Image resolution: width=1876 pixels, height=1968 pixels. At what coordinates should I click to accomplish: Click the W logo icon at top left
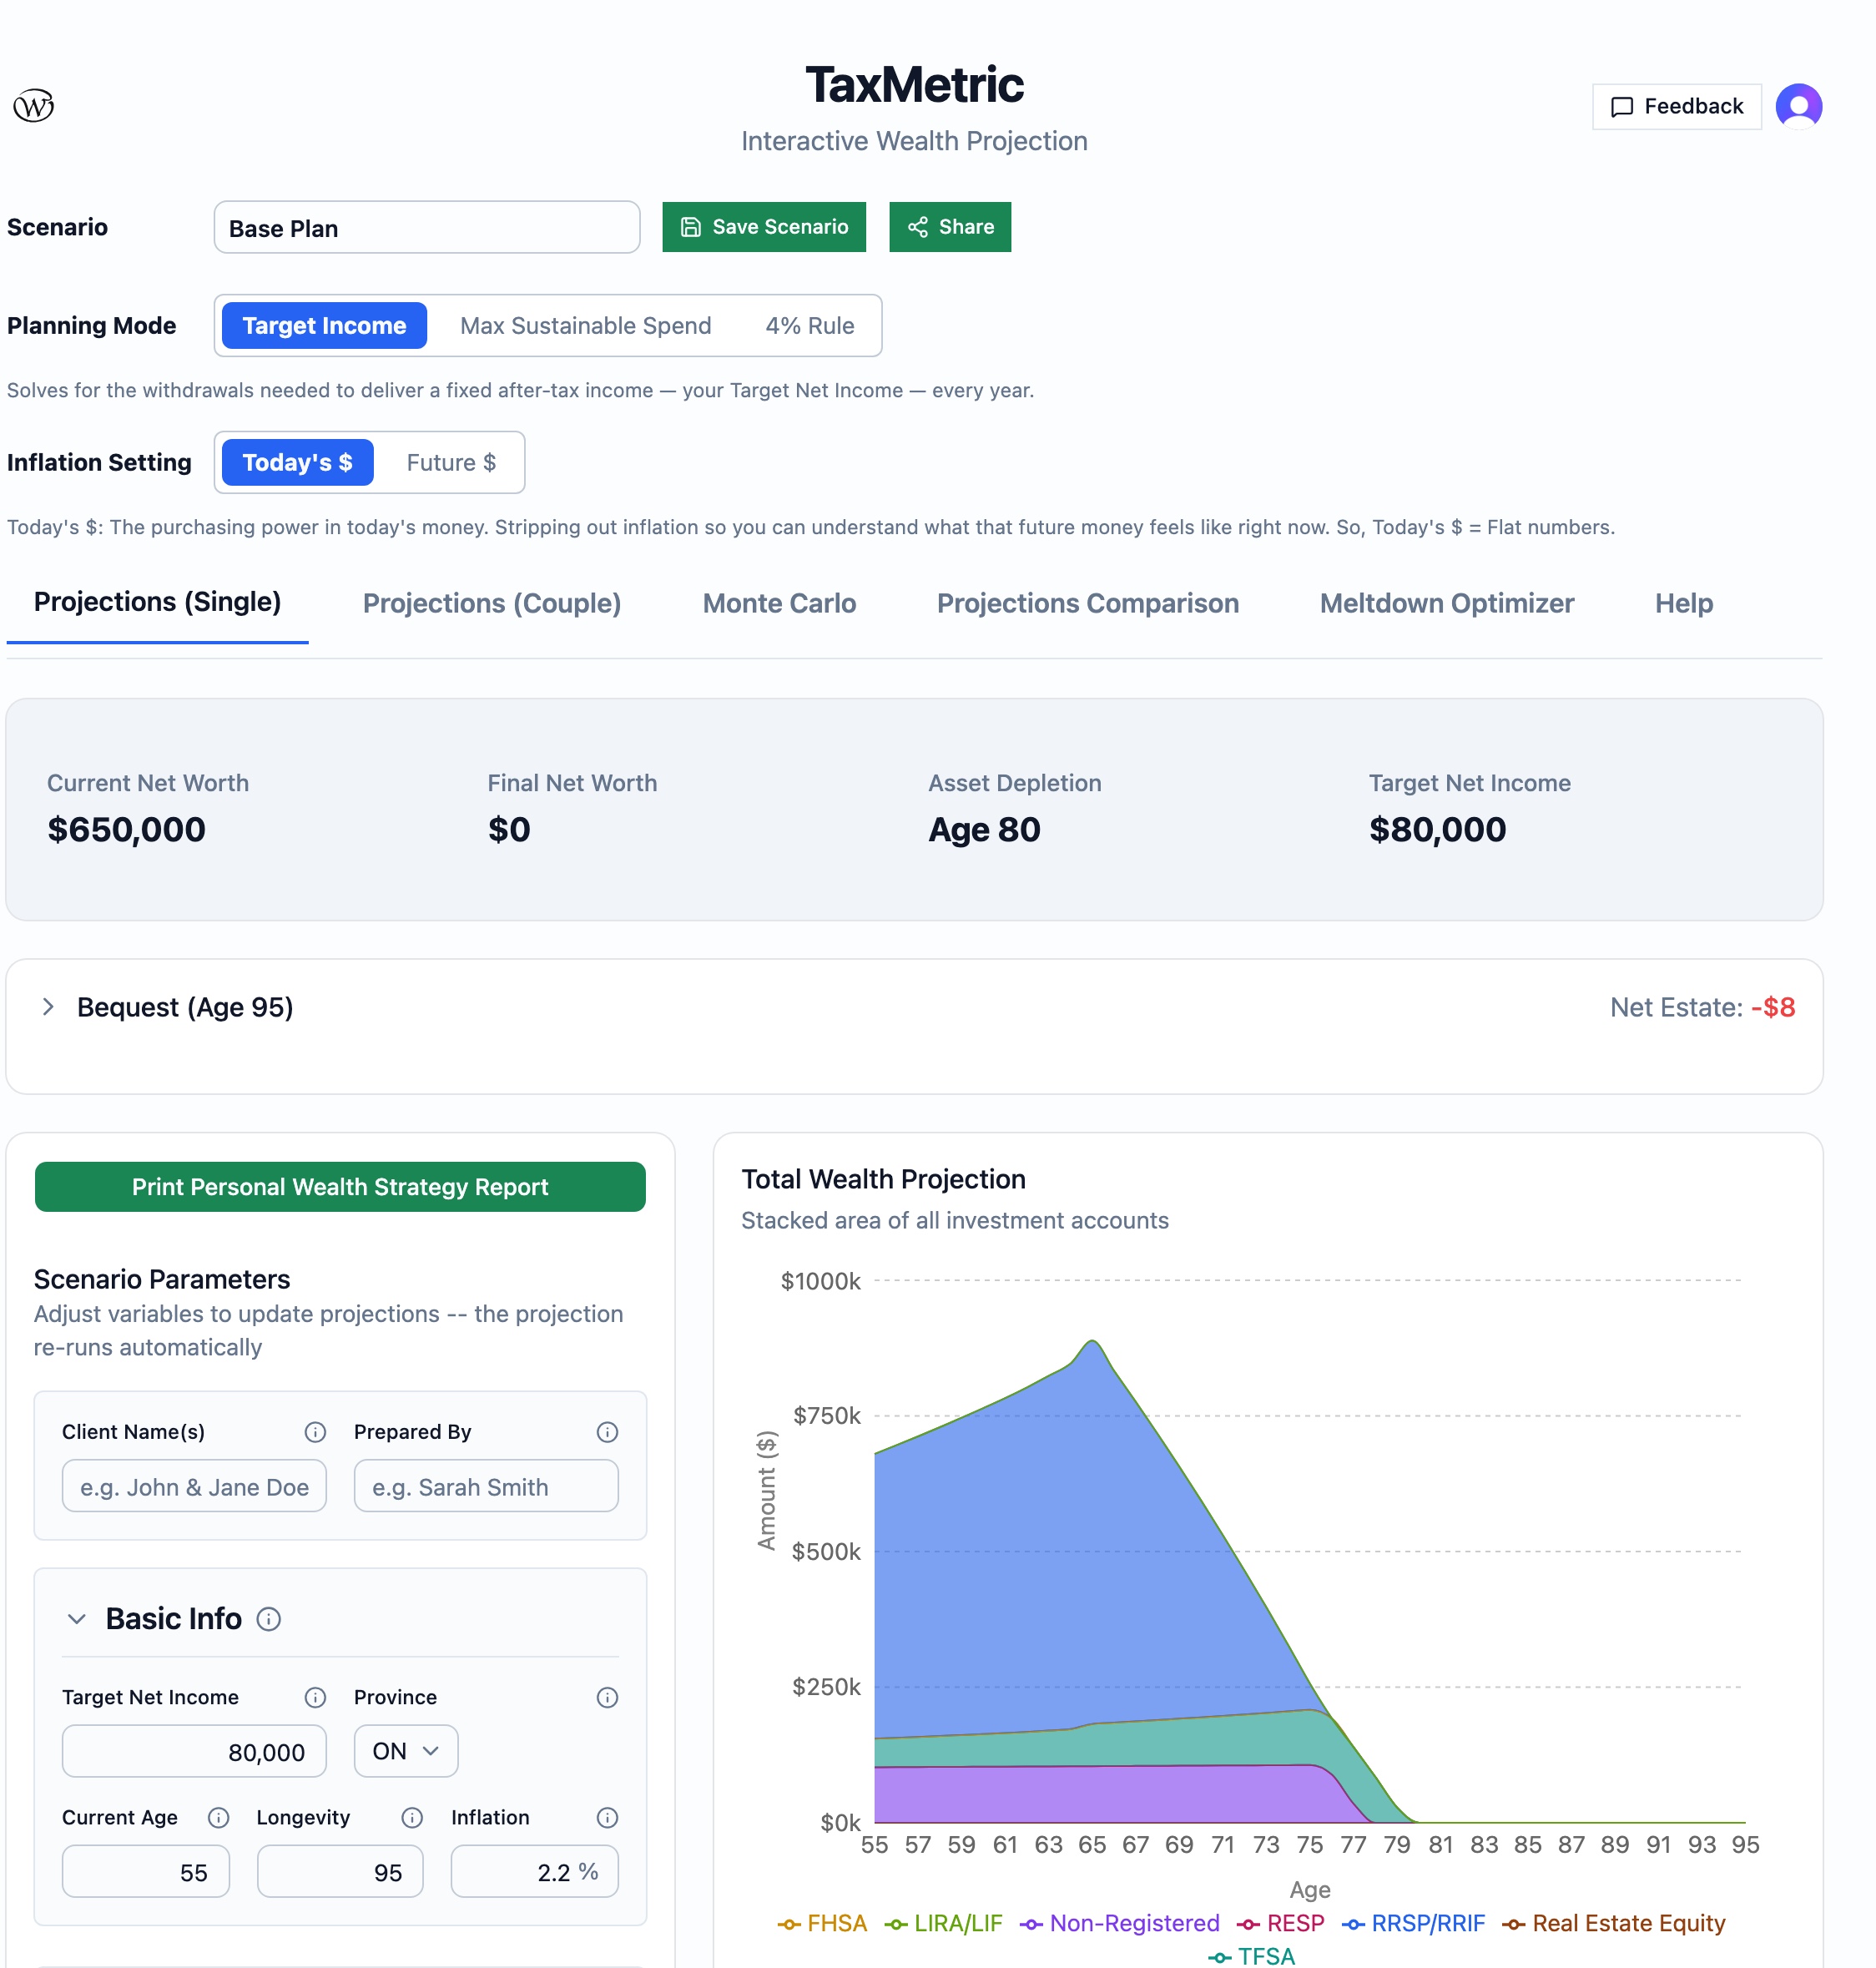pos(33,105)
